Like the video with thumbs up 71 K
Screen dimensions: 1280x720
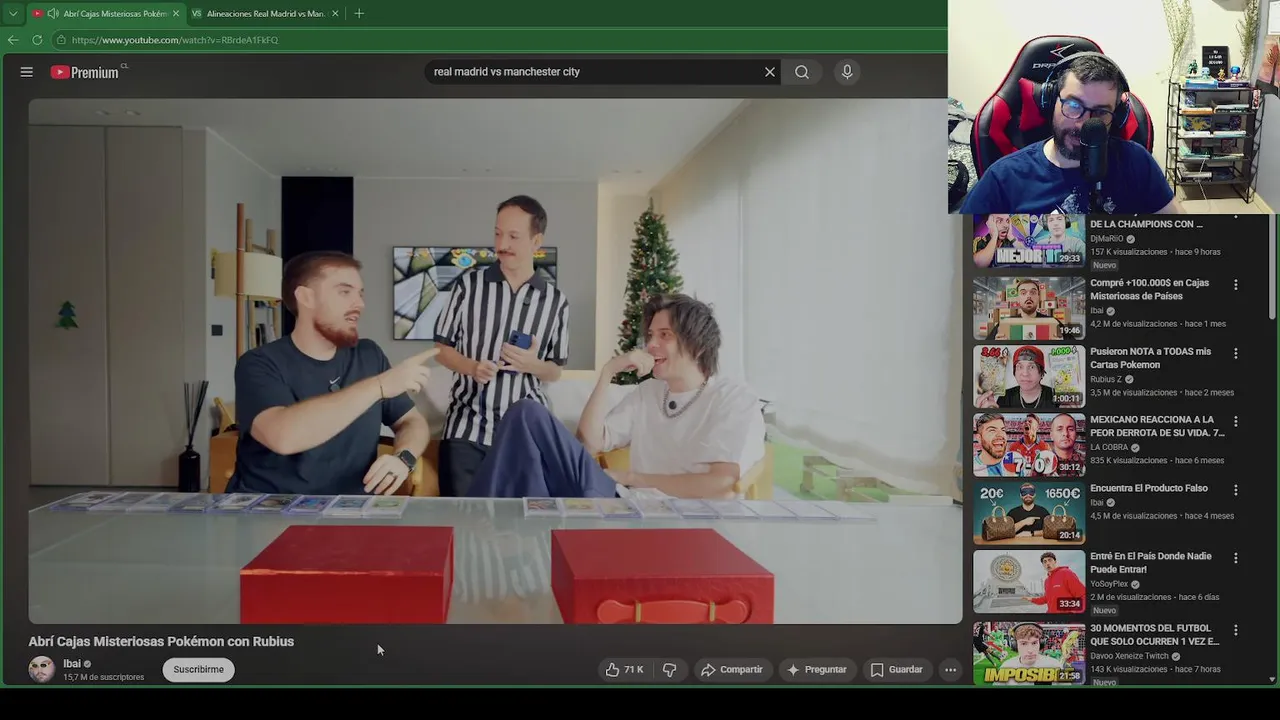point(624,669)
